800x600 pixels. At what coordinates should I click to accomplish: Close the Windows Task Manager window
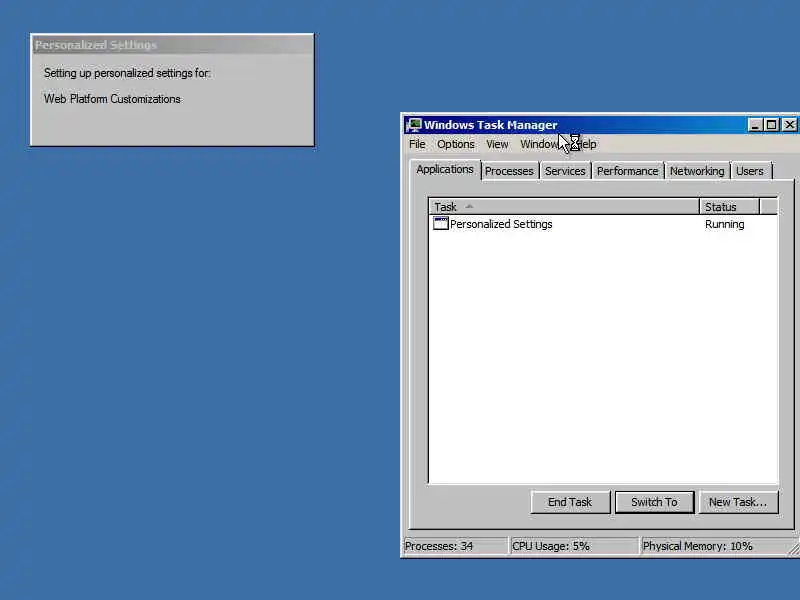click(x=789, y=125)
